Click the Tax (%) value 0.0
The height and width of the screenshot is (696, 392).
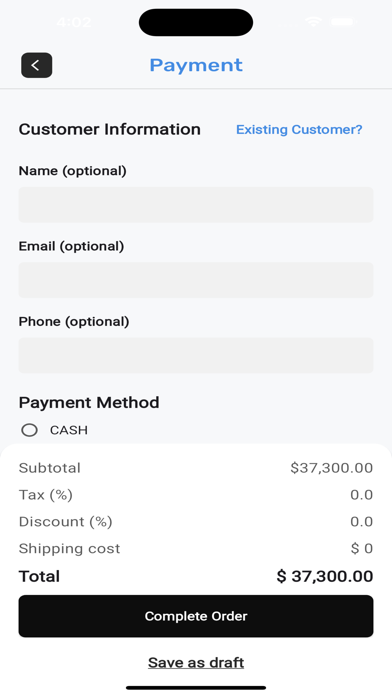click(x=361, y=494)
